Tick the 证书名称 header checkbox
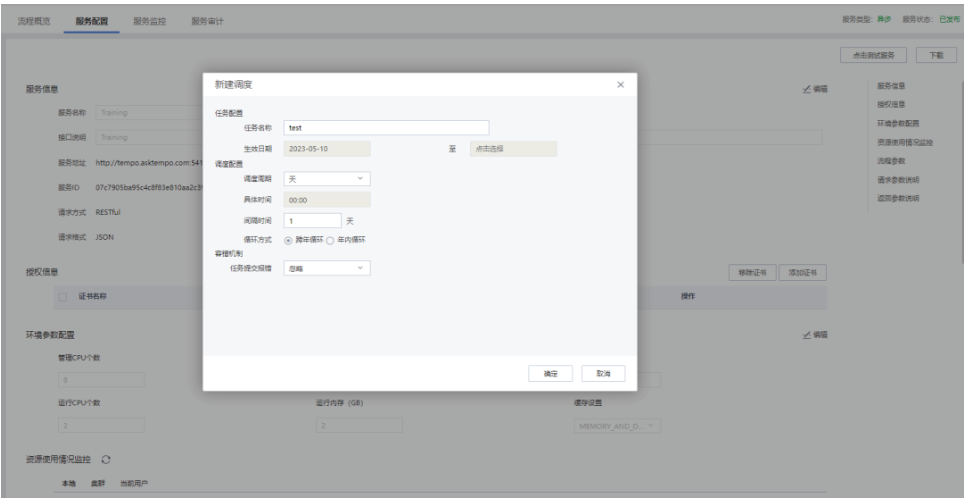This screenshot has width=967, height=501. (x=65, y=297)
